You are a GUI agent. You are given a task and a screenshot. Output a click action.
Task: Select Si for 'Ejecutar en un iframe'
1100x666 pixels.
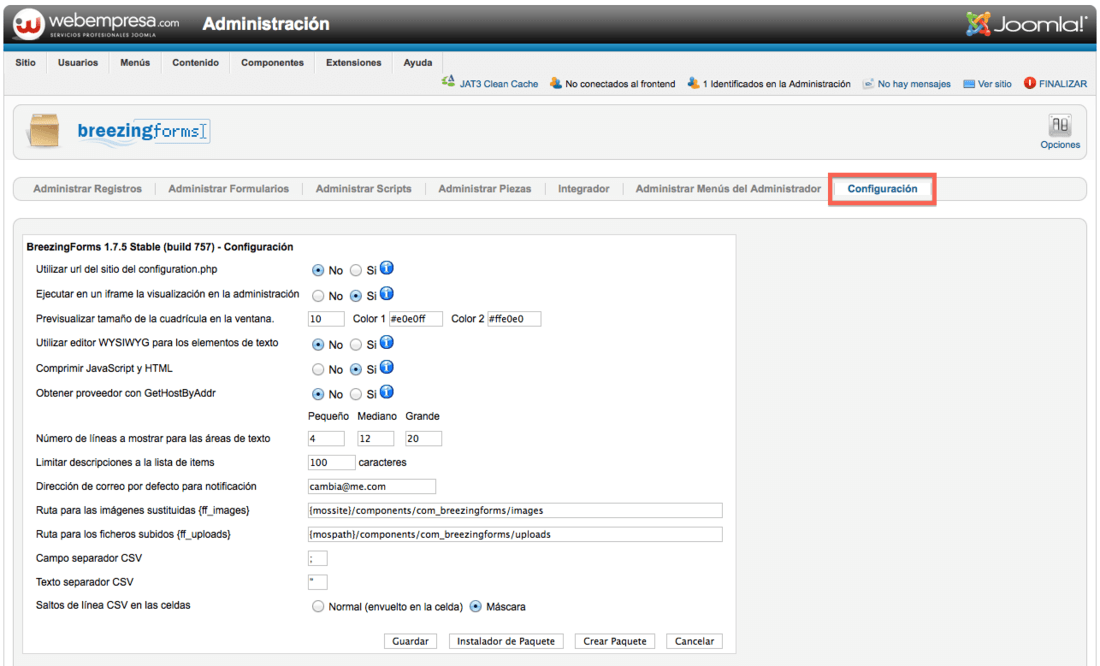pyautogui.click(x=356, y=295)
